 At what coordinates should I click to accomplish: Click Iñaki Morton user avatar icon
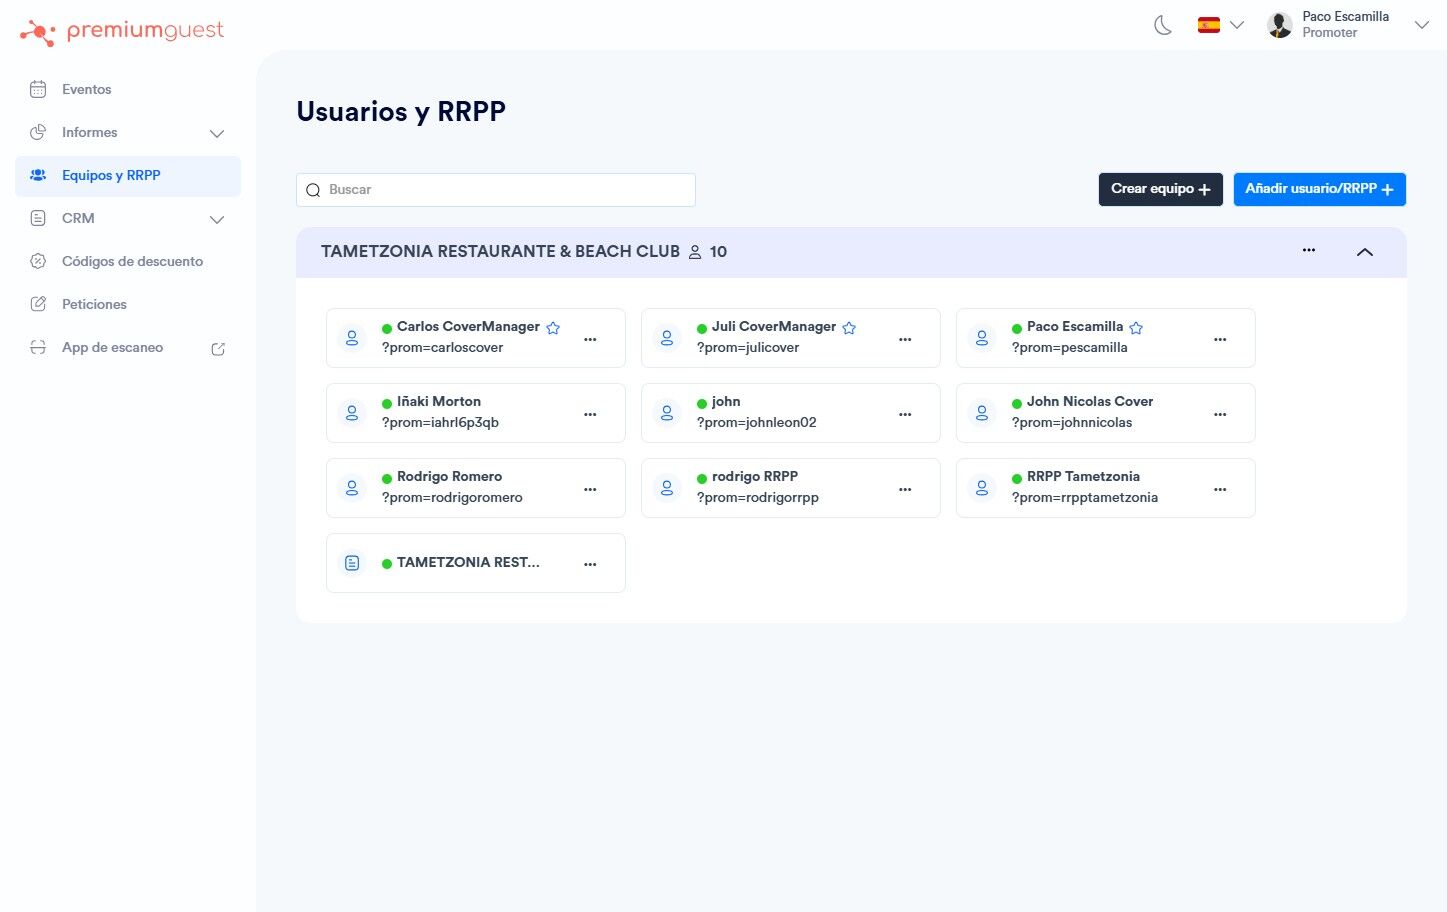352,413
